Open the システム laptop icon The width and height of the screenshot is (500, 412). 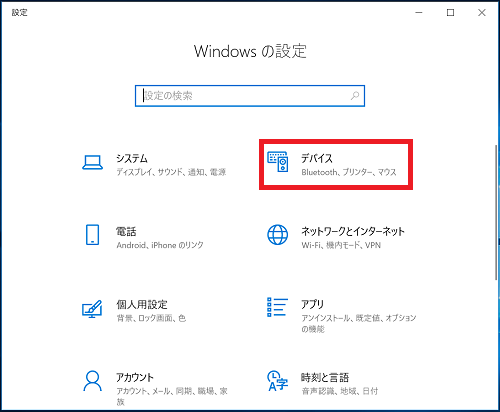coord(92,163)
